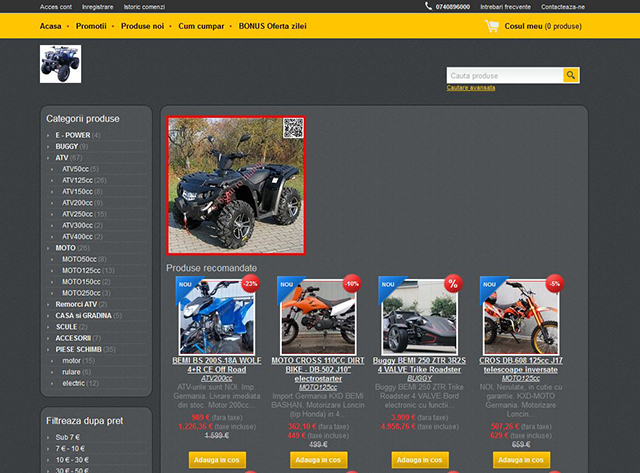
Task: Click the -23% discount badge
Action: 249,283
